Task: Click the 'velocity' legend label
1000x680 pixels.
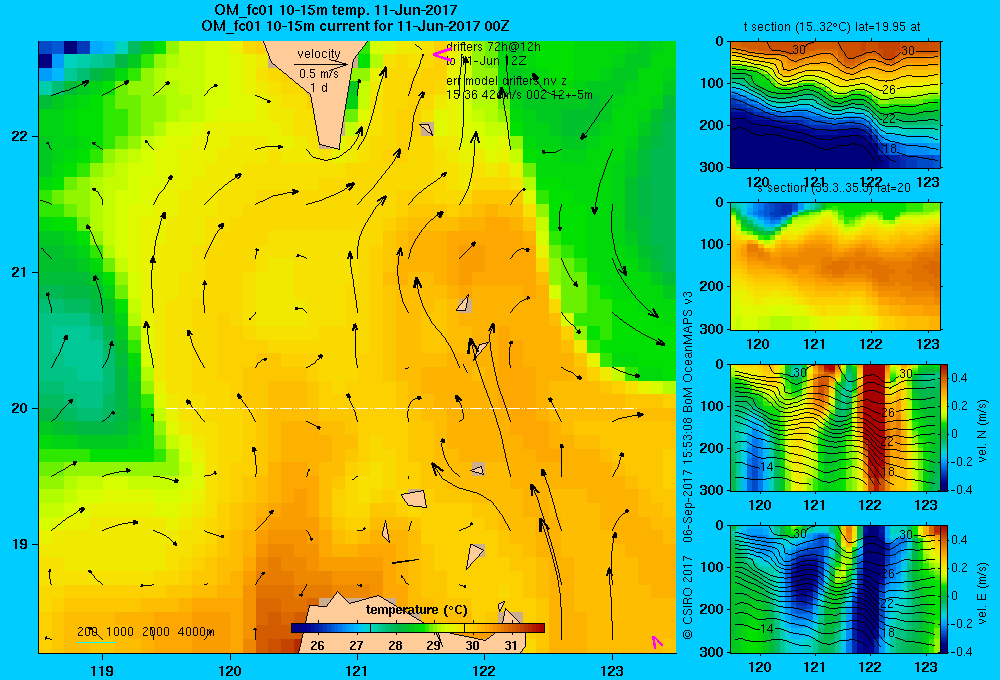Action: pos(319,54)
